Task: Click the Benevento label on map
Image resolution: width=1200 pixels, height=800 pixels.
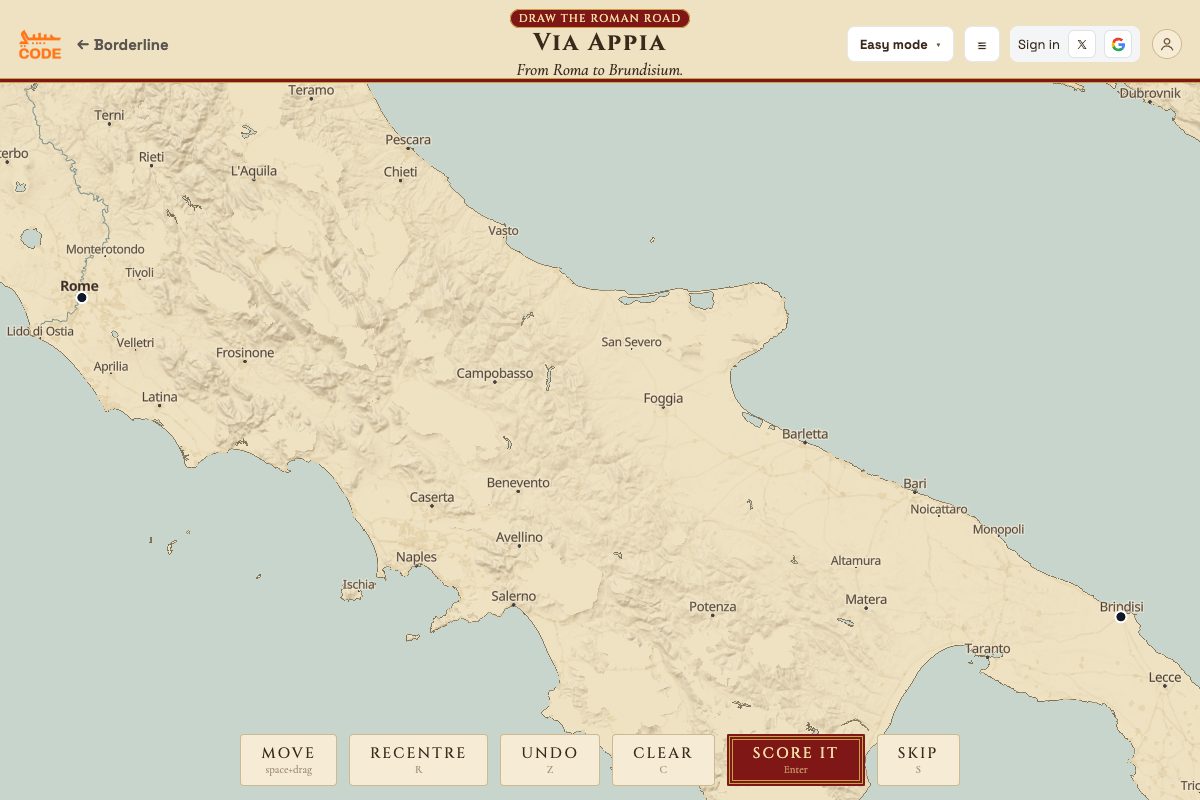Action: [x=518, y=483]
